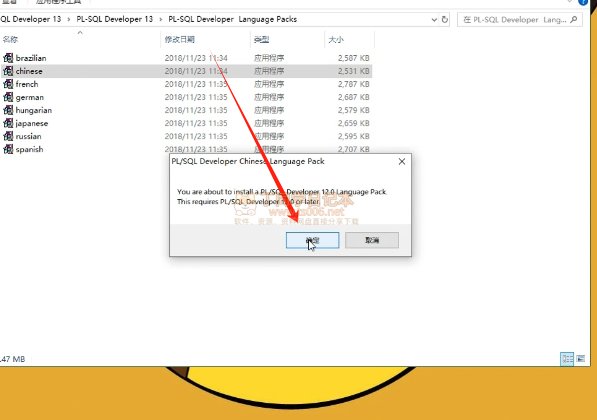Select the hungarian installer file icon
This screenshot has height=420, width=597.
click(x=8, y=110)
